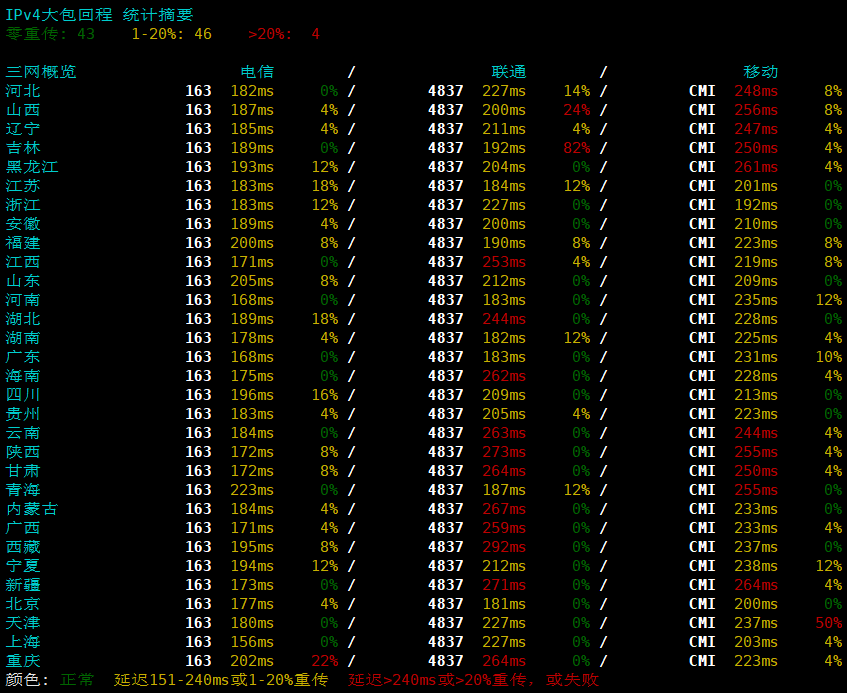Select the province name '河南'

click(23, 300)
